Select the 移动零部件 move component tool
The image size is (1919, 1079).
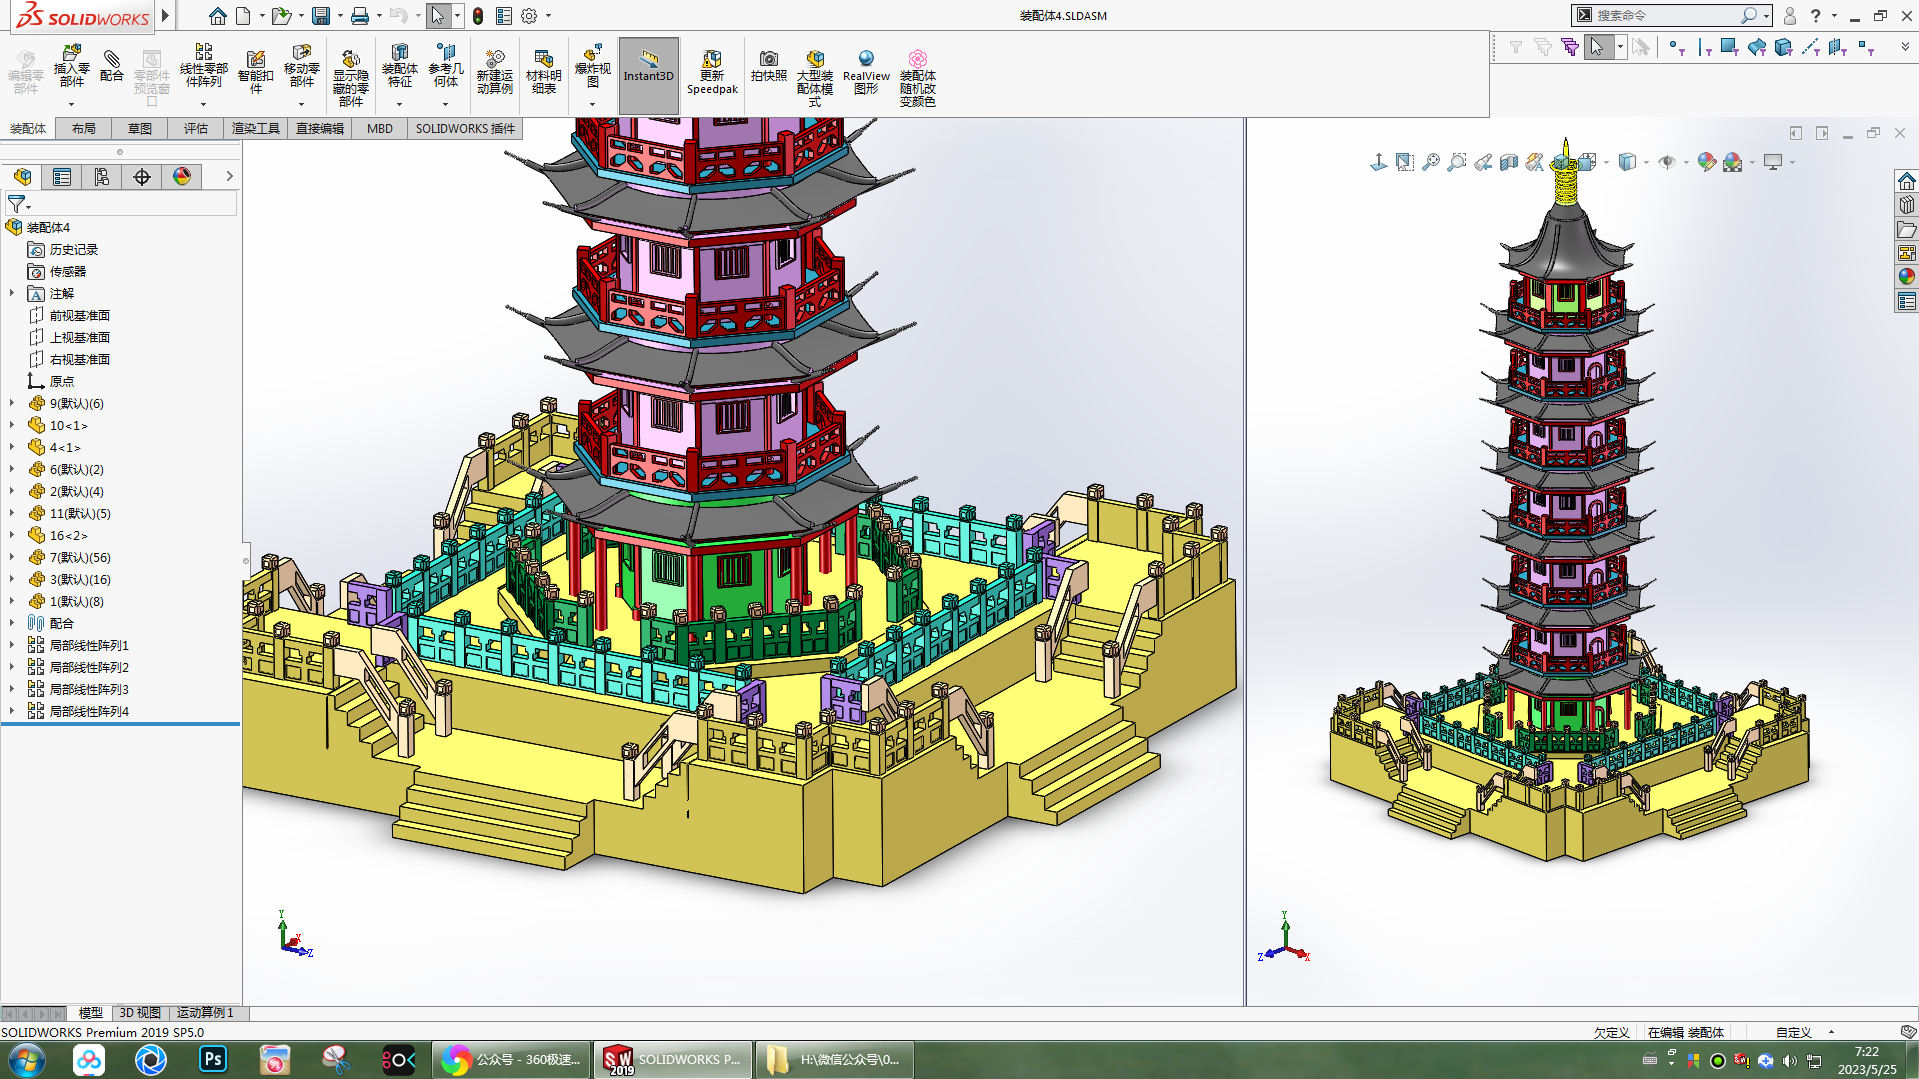coord(302,66)
